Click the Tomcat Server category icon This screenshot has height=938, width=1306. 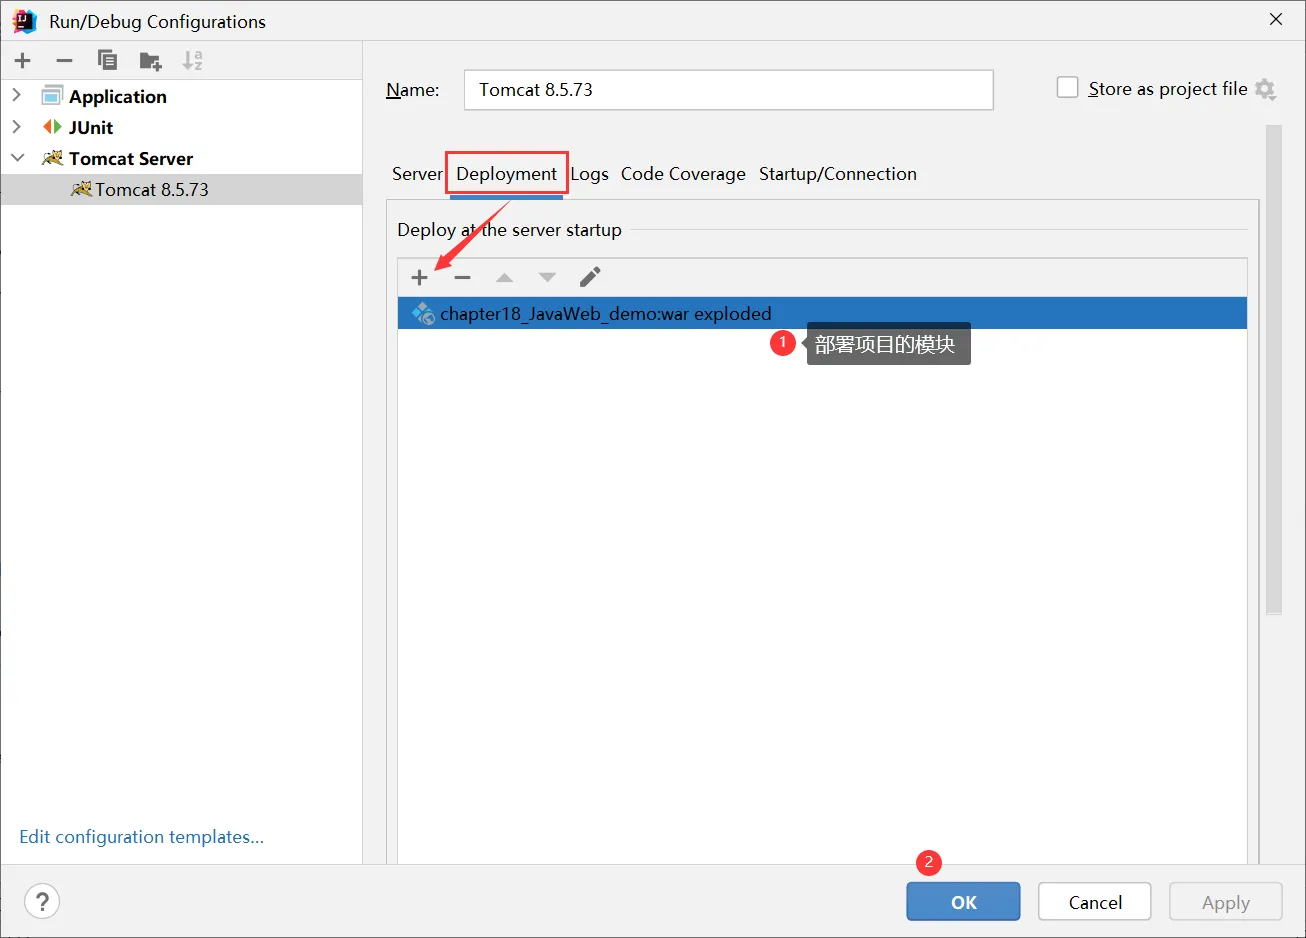pos(52,158)
